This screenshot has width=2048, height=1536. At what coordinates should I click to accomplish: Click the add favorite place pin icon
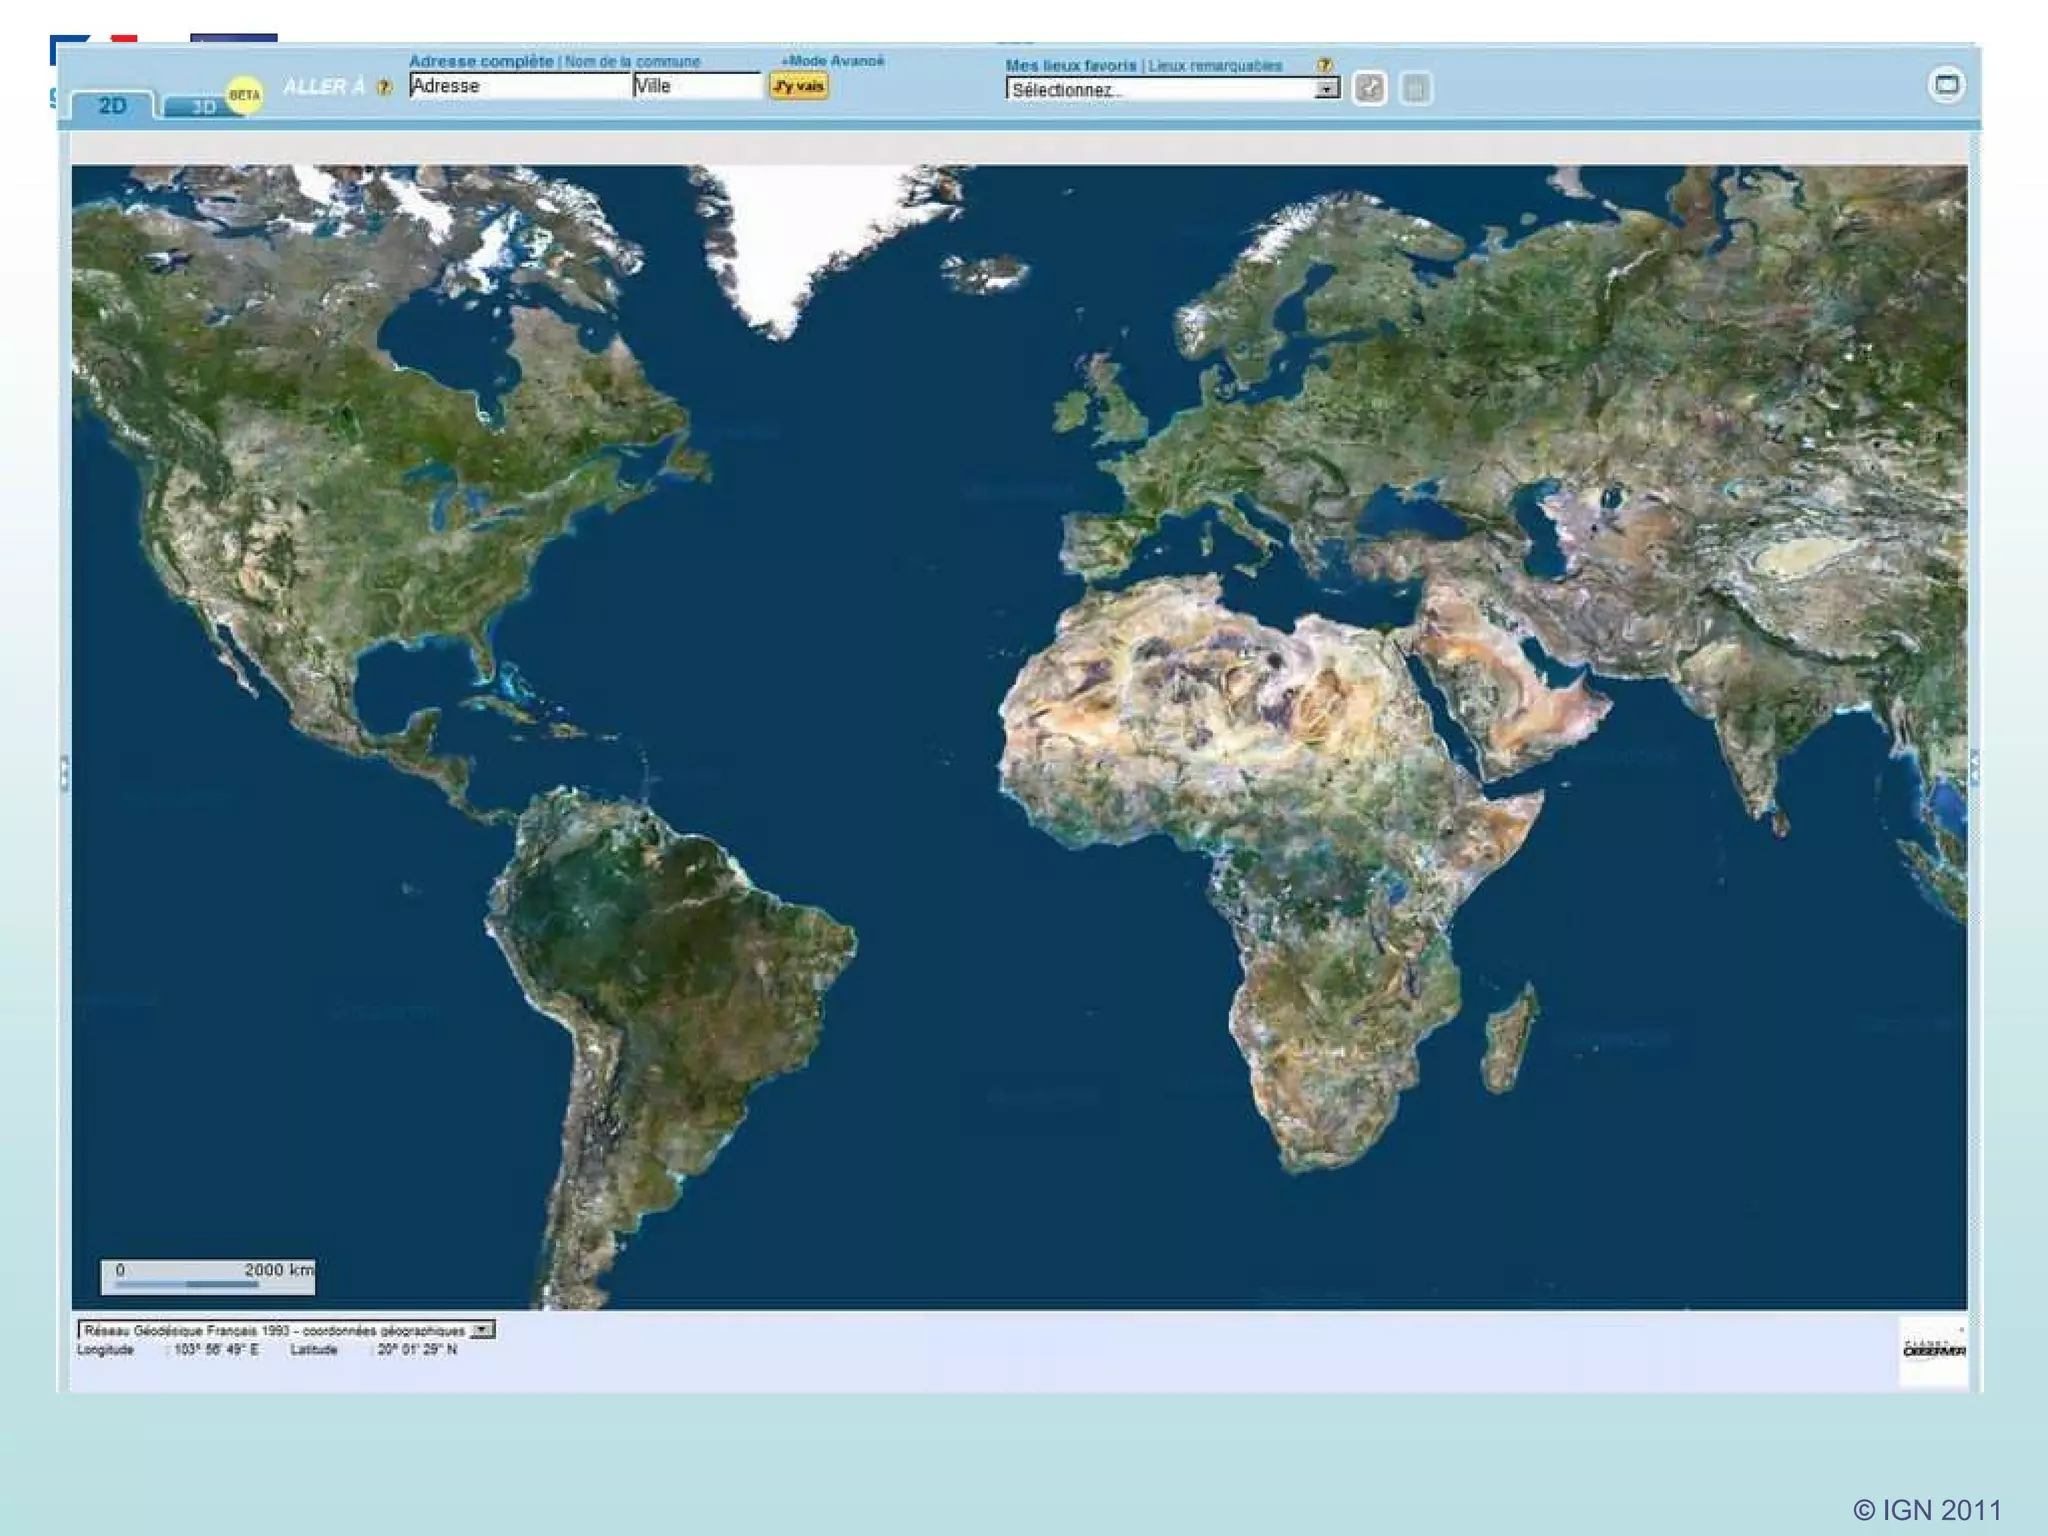(1369, 89)
